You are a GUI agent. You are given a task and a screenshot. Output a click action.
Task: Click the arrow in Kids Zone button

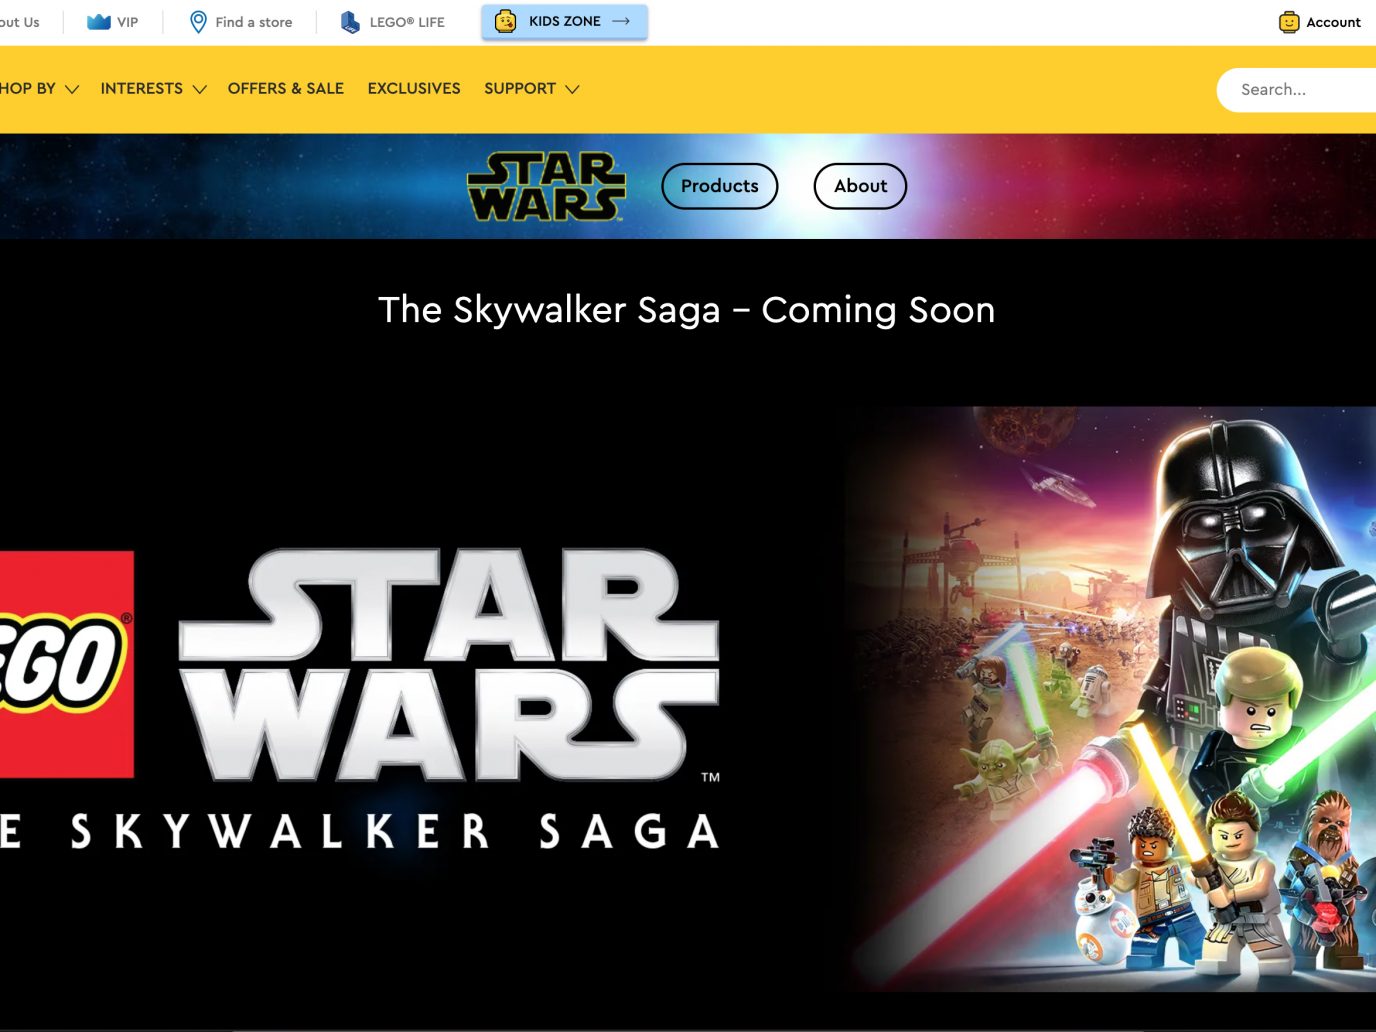pyautogui.click(x=621, y=21)
